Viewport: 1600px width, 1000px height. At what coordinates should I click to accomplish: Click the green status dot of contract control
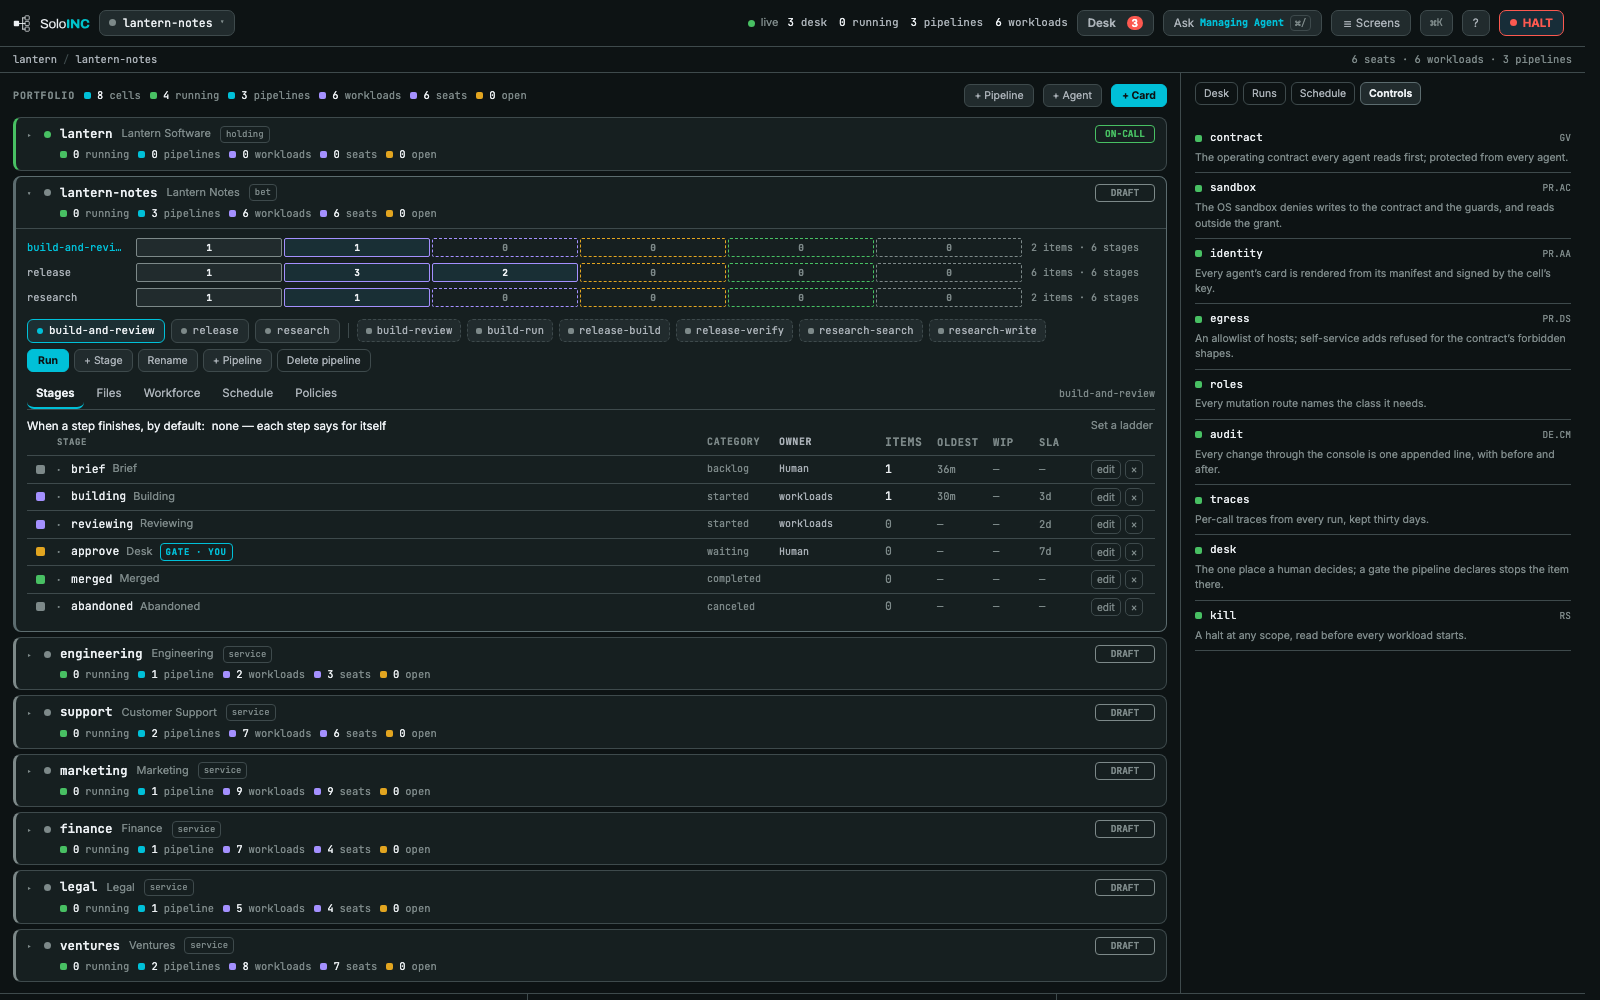pyautogui.click(x=1199, y=138)
